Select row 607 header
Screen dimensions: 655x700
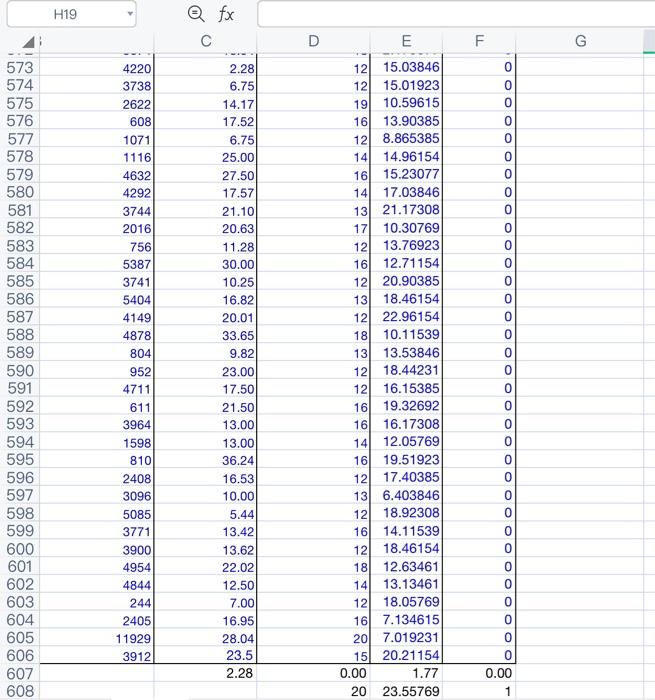[x=20, y=674]
